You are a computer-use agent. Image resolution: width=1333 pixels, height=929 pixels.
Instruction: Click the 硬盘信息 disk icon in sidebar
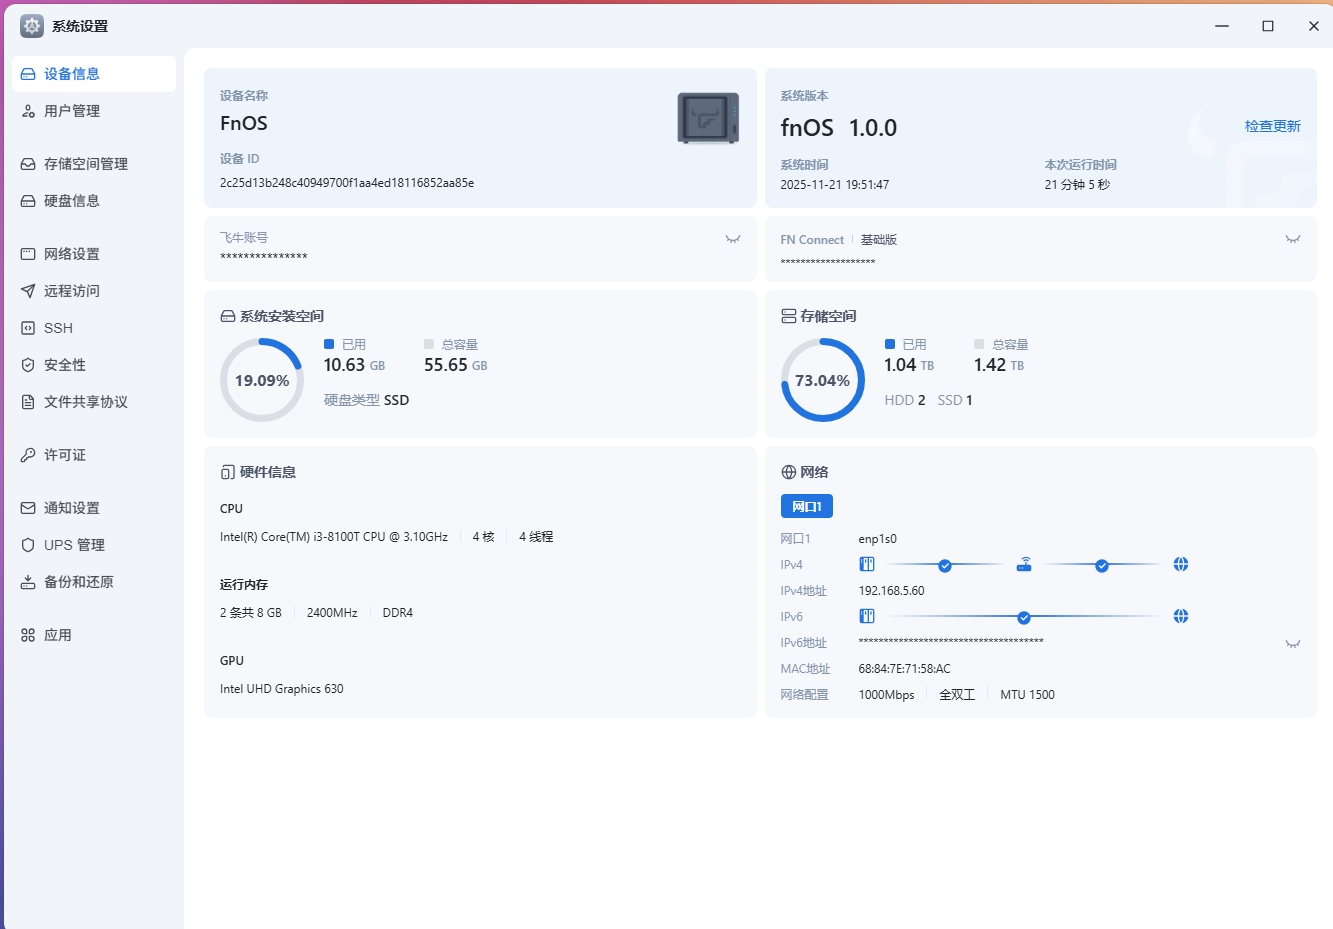pos(28,201)
